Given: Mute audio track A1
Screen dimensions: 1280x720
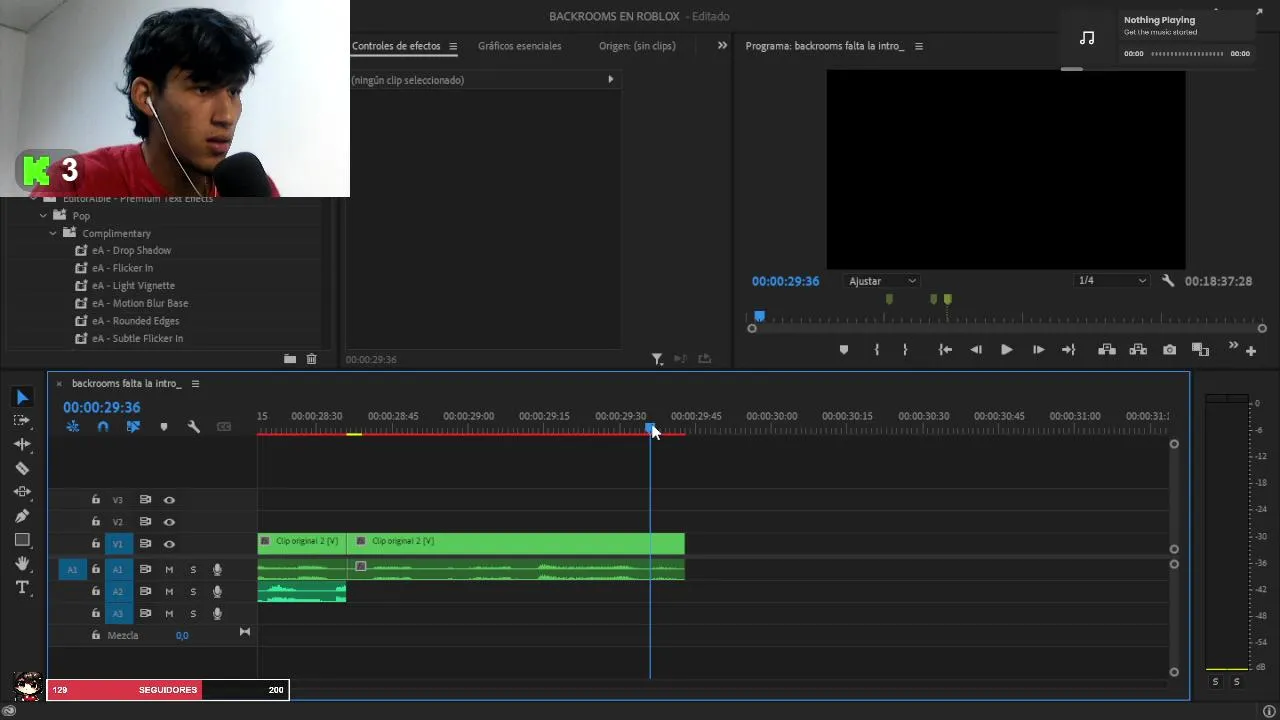Looking at the screenshot, I should (x=169, y=570).
